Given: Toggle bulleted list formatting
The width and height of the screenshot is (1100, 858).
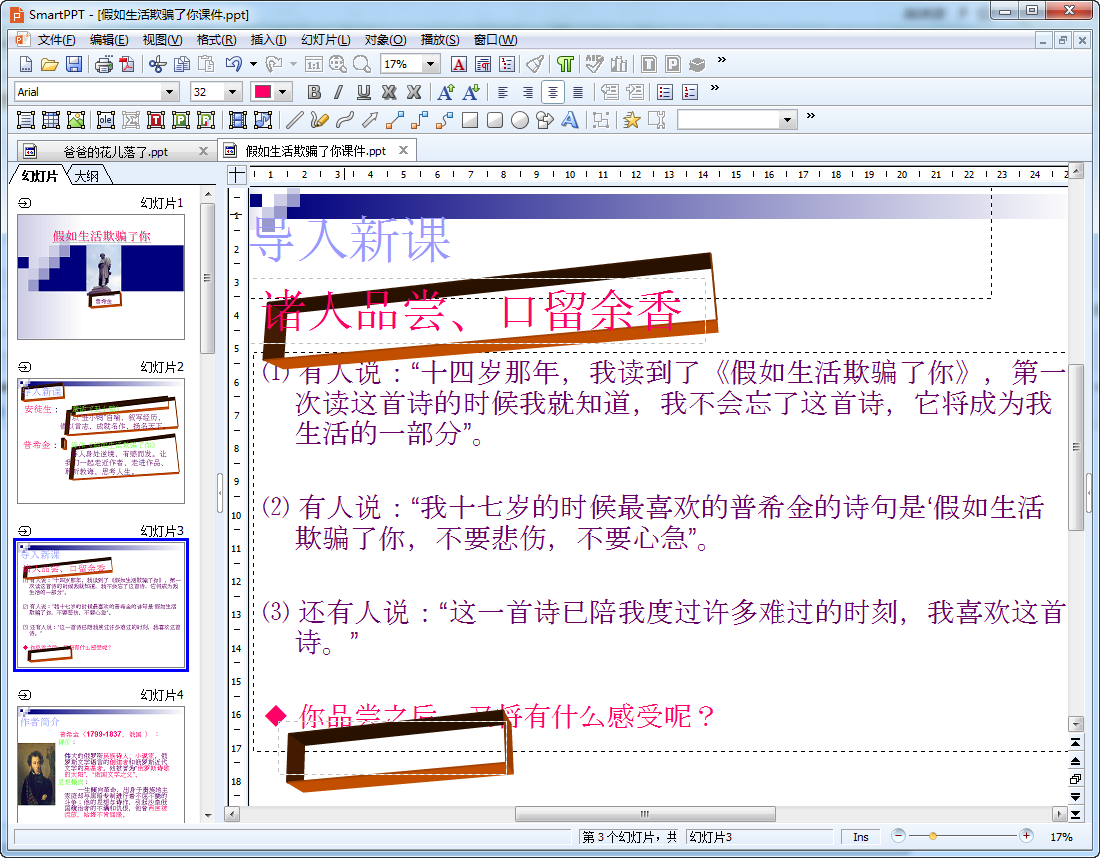Looking at the screenshot, I should (664, 92).
